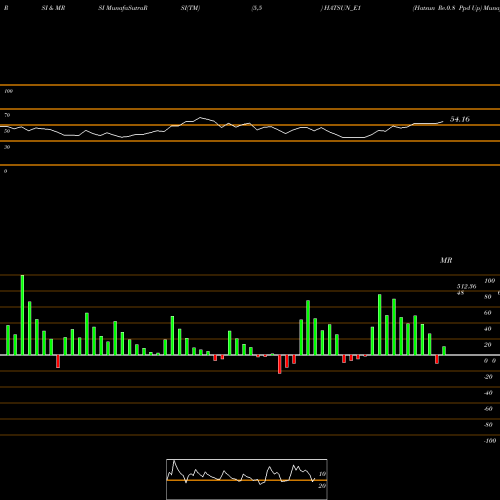
Task: Click the -40 label on MR axis
Action: (x=488, y=393)
